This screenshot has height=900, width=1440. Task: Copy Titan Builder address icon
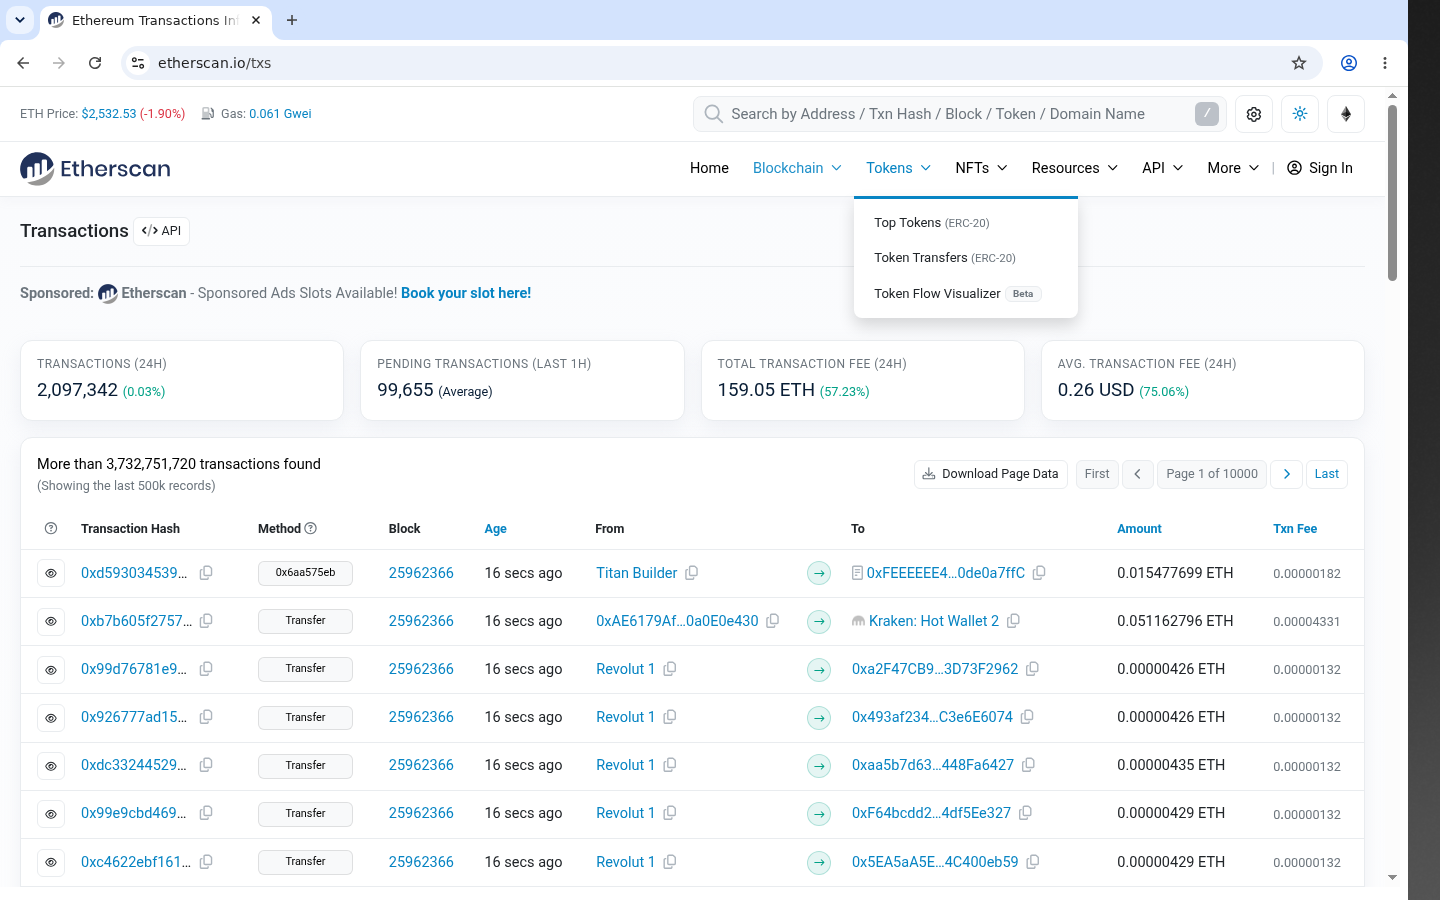[x=691, y=573]
